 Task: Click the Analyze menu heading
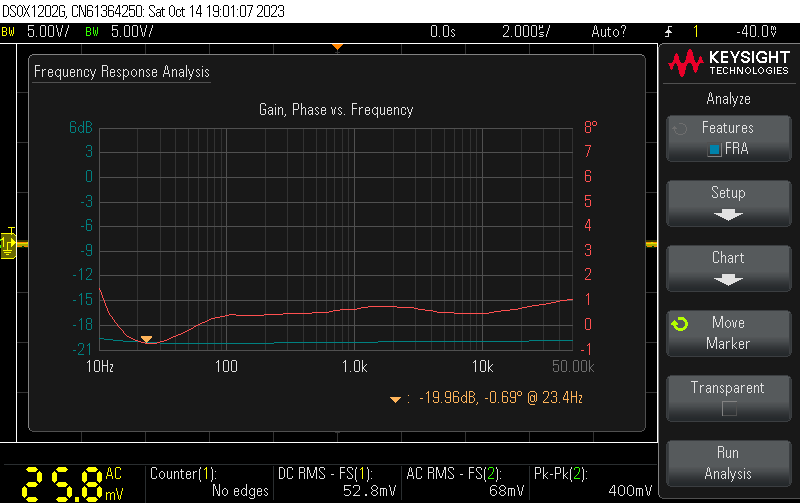[729, 99]
